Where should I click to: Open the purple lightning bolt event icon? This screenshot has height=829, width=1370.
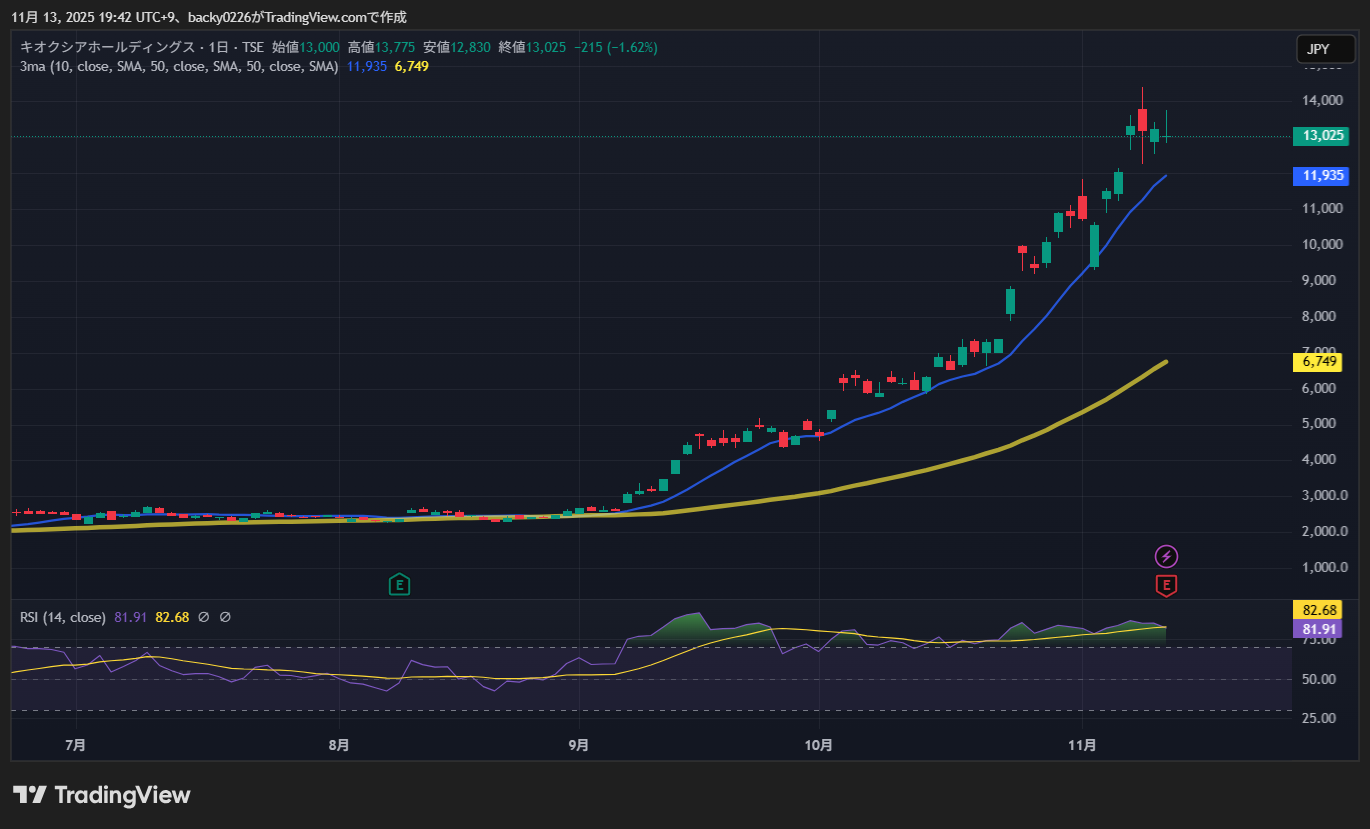(1166, 556)
